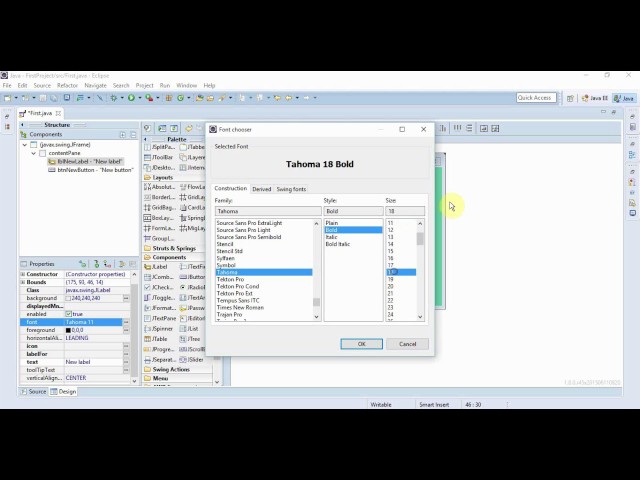Switch to the Java EE perspective

pyautogui.click(x=595, y=98)
